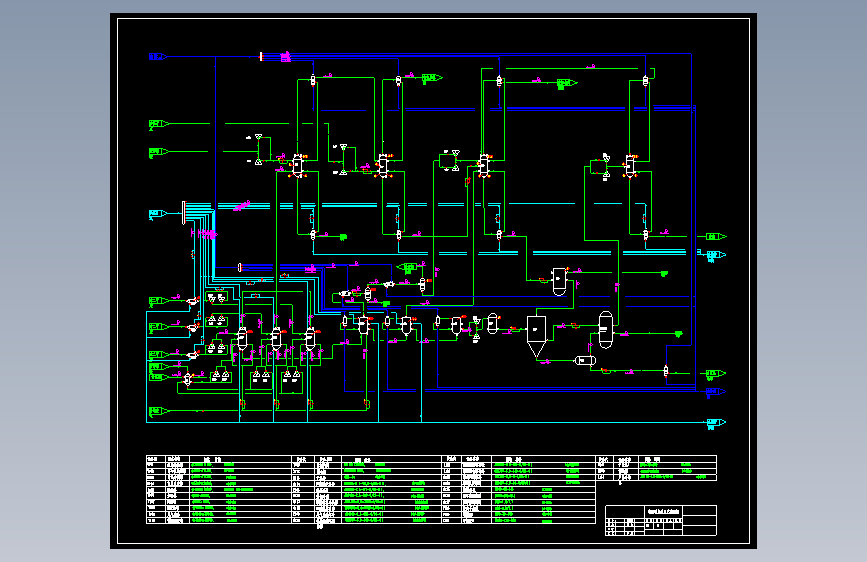Image resolution: width=867 pixels, height=562 pixels.
Task: Select the tall capsule vessel right of the cone hopper
Action: [x=605, y=330]
